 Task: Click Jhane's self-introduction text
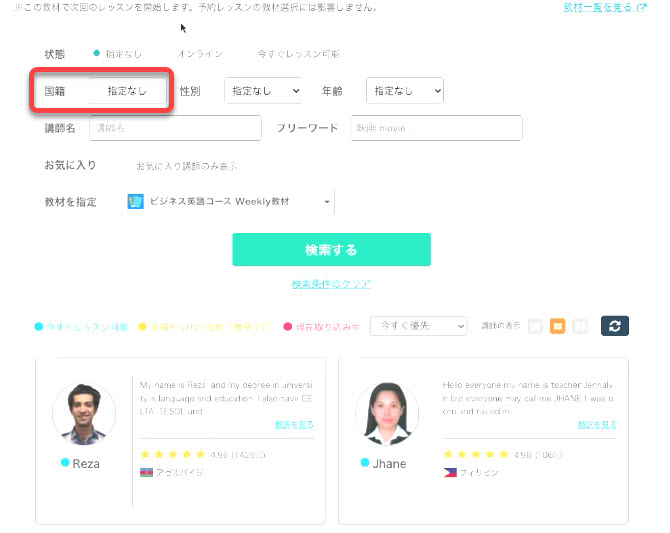click(528, 398)
